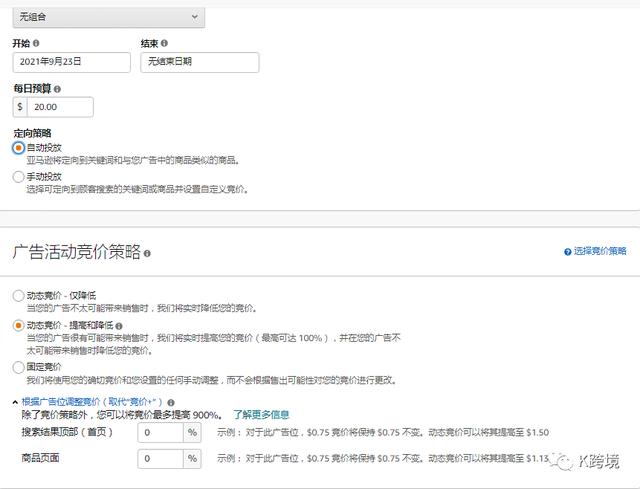Open 选择竞价策略 help link

point(600,251)
